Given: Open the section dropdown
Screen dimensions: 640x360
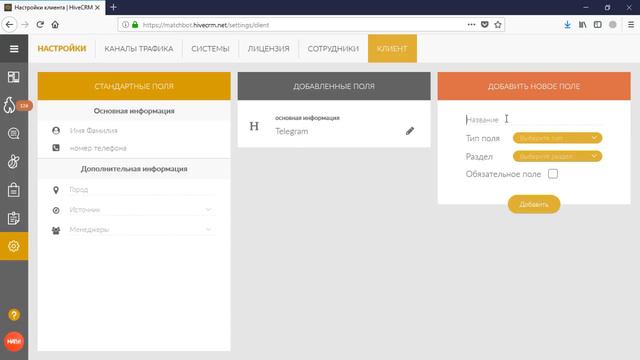Looking at the screenshot, I should [557, 156].
